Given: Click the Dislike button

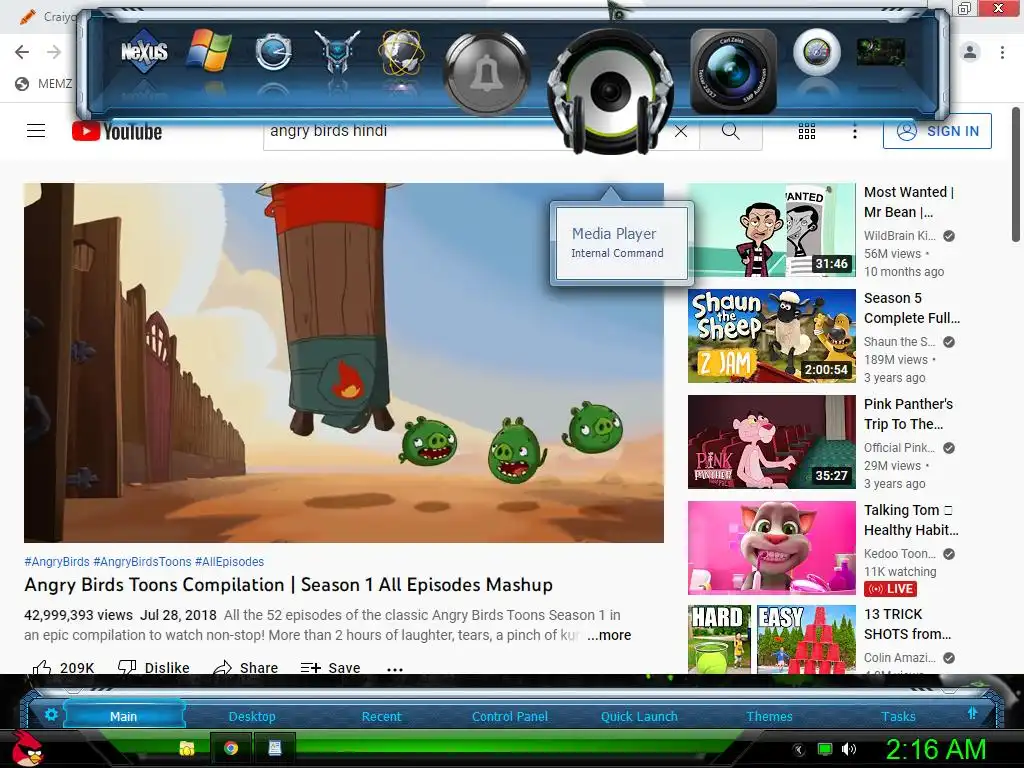Looking at the screenshot, I should pos(153,667).
